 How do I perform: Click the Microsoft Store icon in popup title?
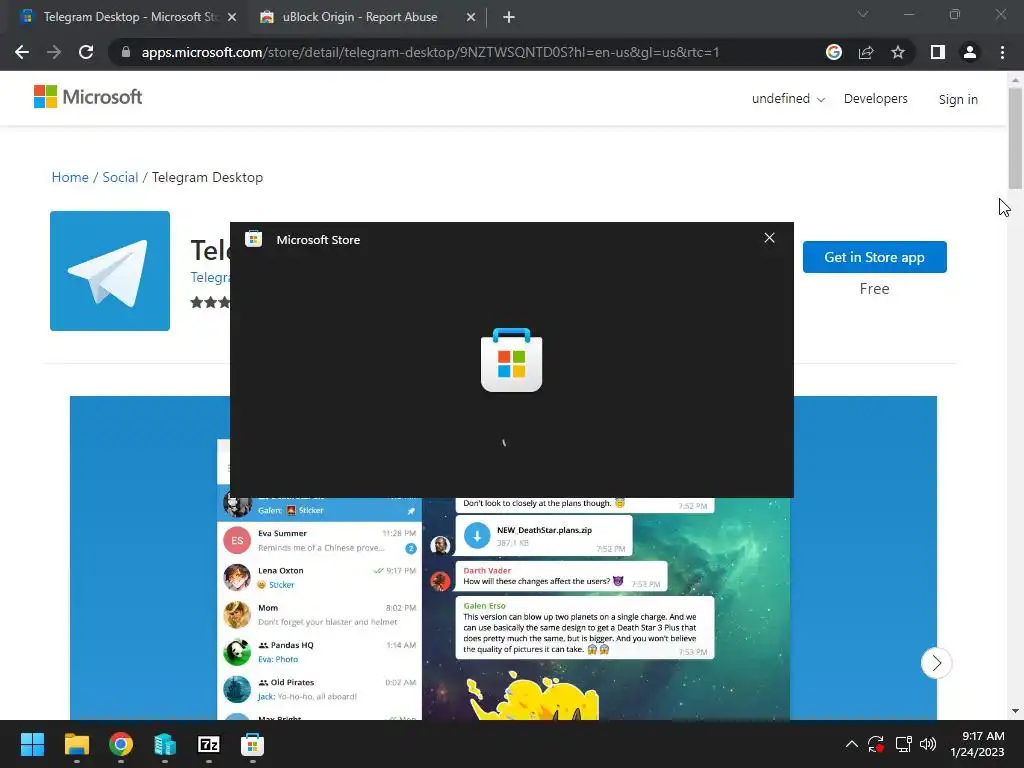253,239
